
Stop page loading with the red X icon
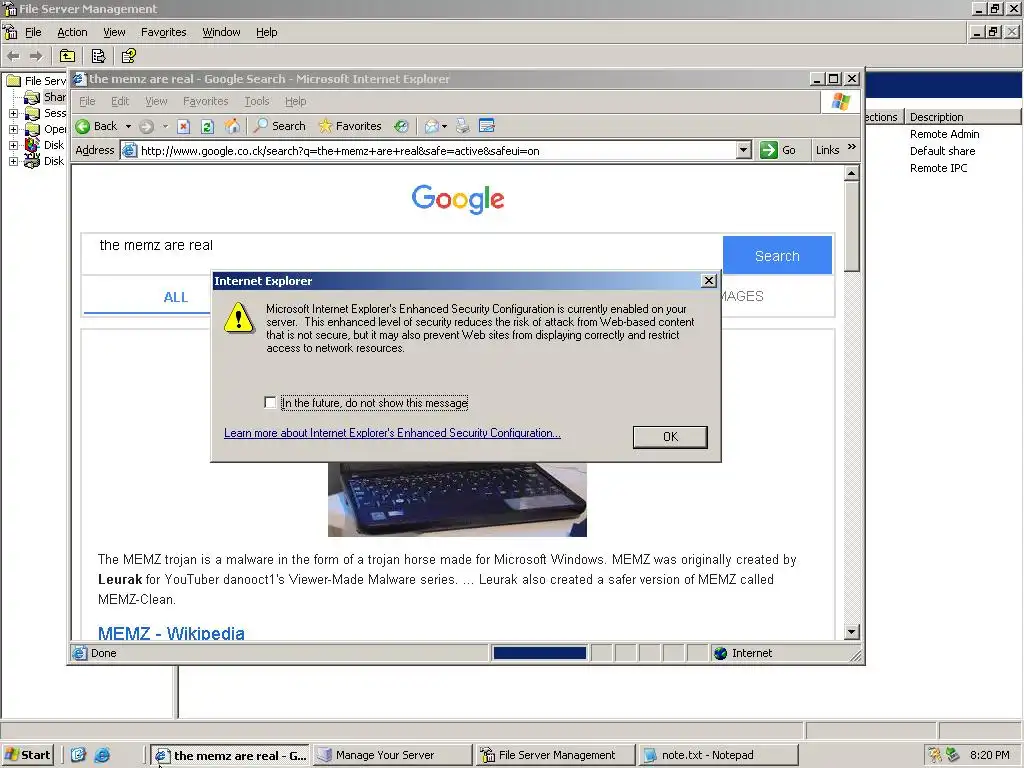pos(184,127)
